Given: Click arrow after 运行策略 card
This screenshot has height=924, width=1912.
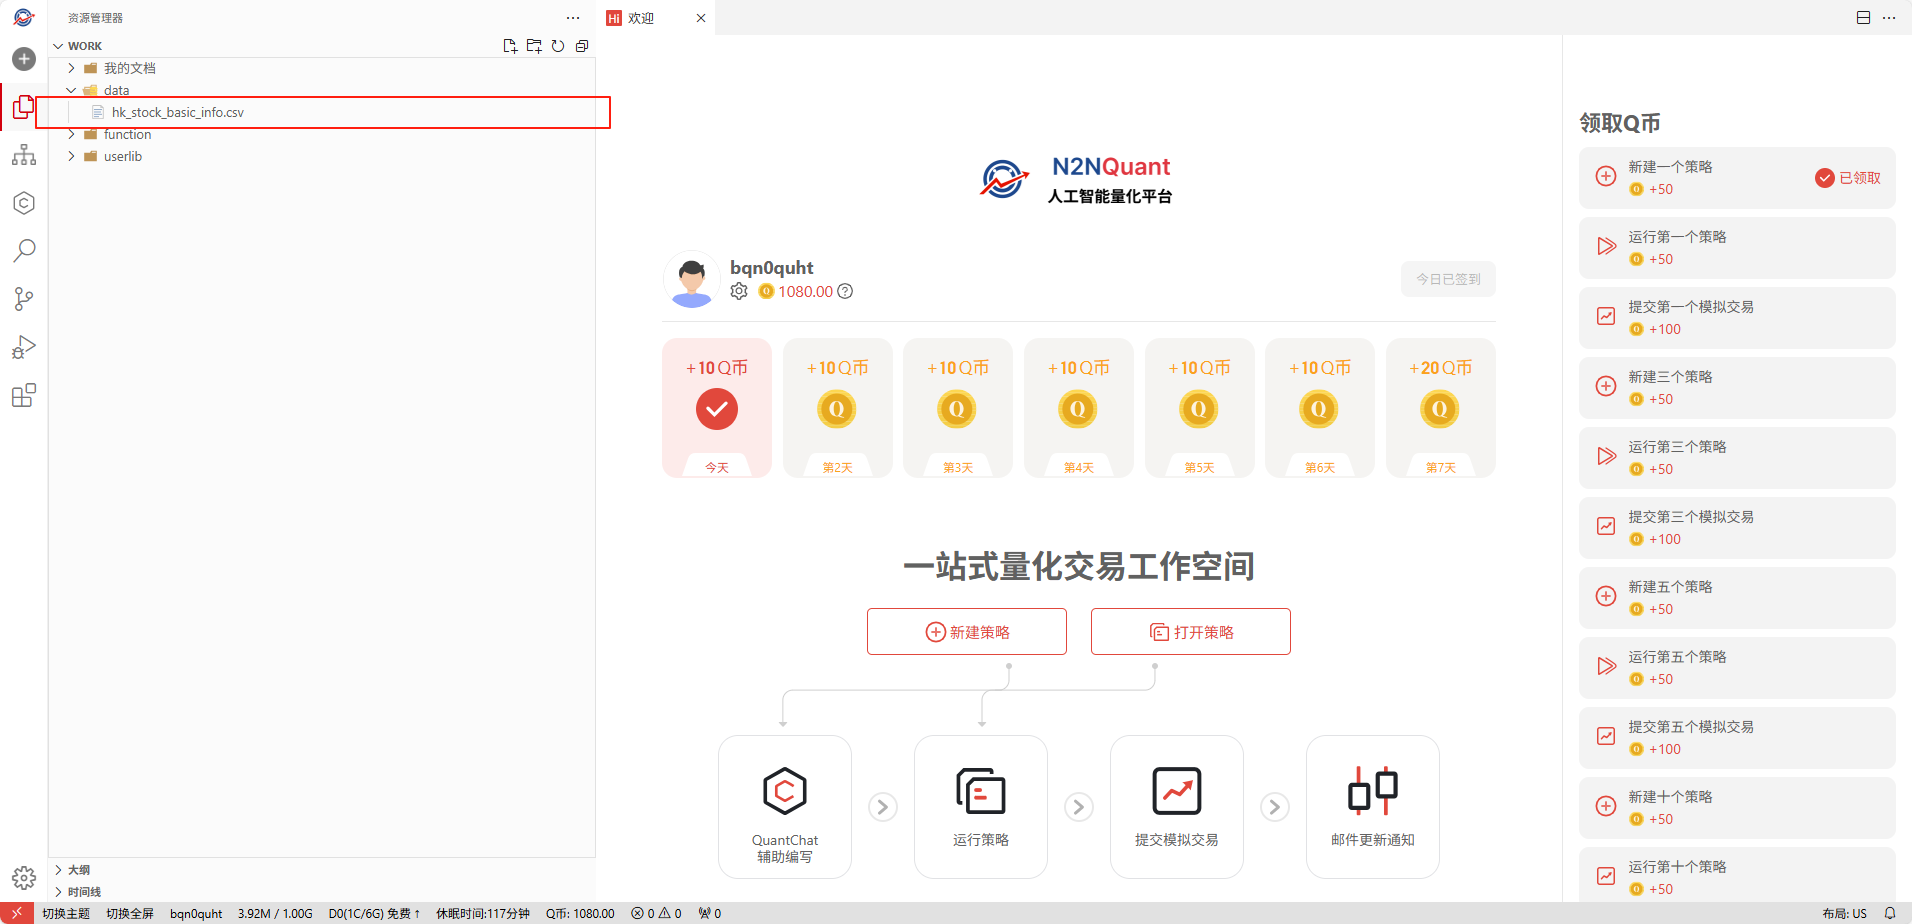Looking at the screenshot, I should pyautogui.click(x=1079, y=807).
